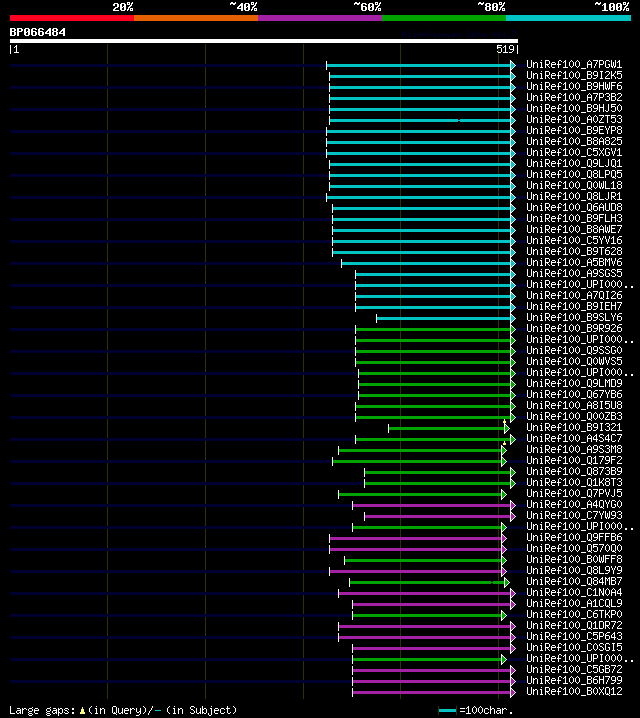Select the UniRef100_A8I5U8 label
The image size is (640, 718).
[574, 405]
